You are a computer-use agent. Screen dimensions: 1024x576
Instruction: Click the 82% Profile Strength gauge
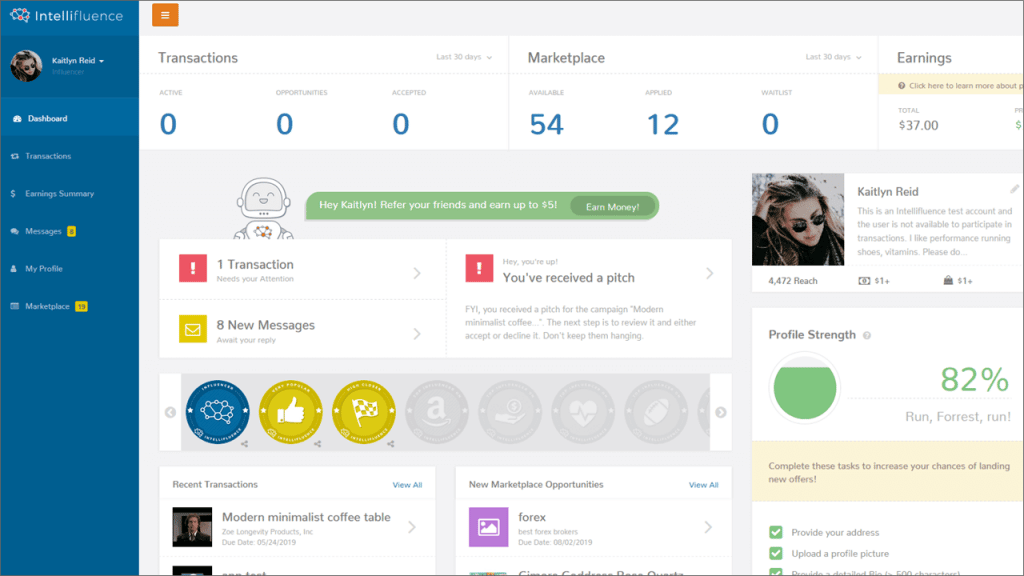click(x=805, y=389)
